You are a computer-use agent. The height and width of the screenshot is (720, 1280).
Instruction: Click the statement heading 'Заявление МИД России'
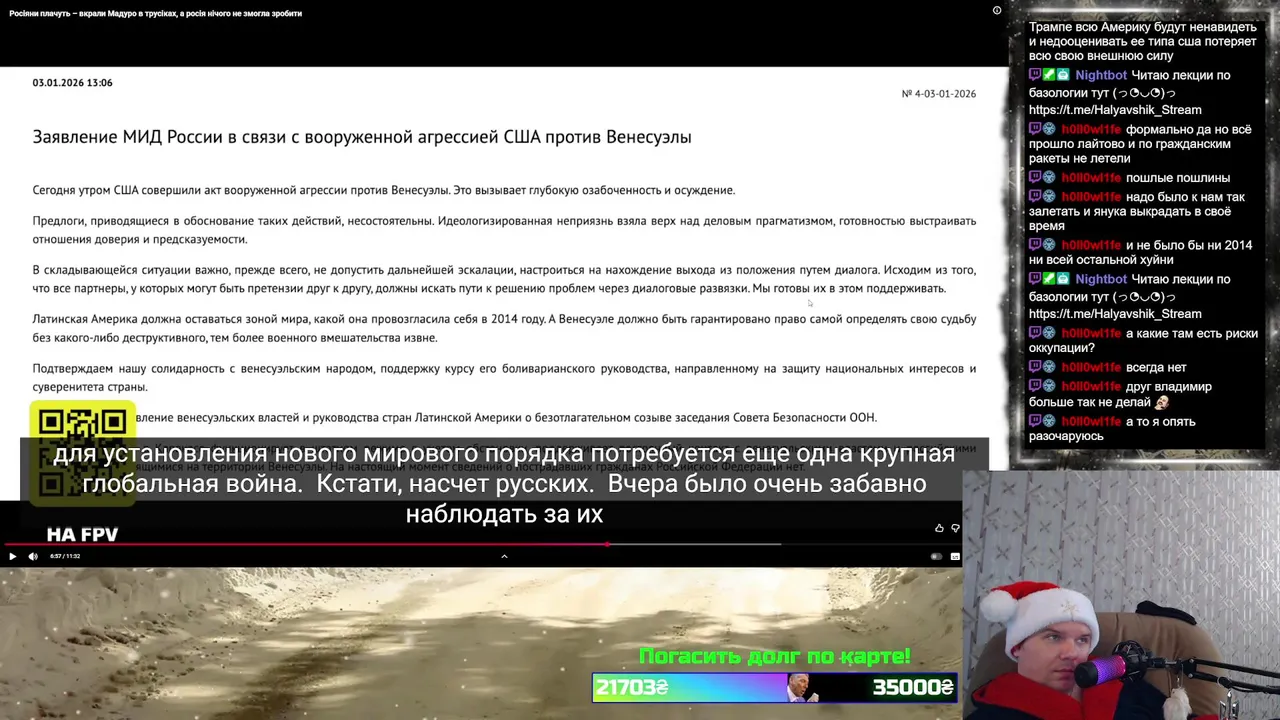click(x=362, y=137)
